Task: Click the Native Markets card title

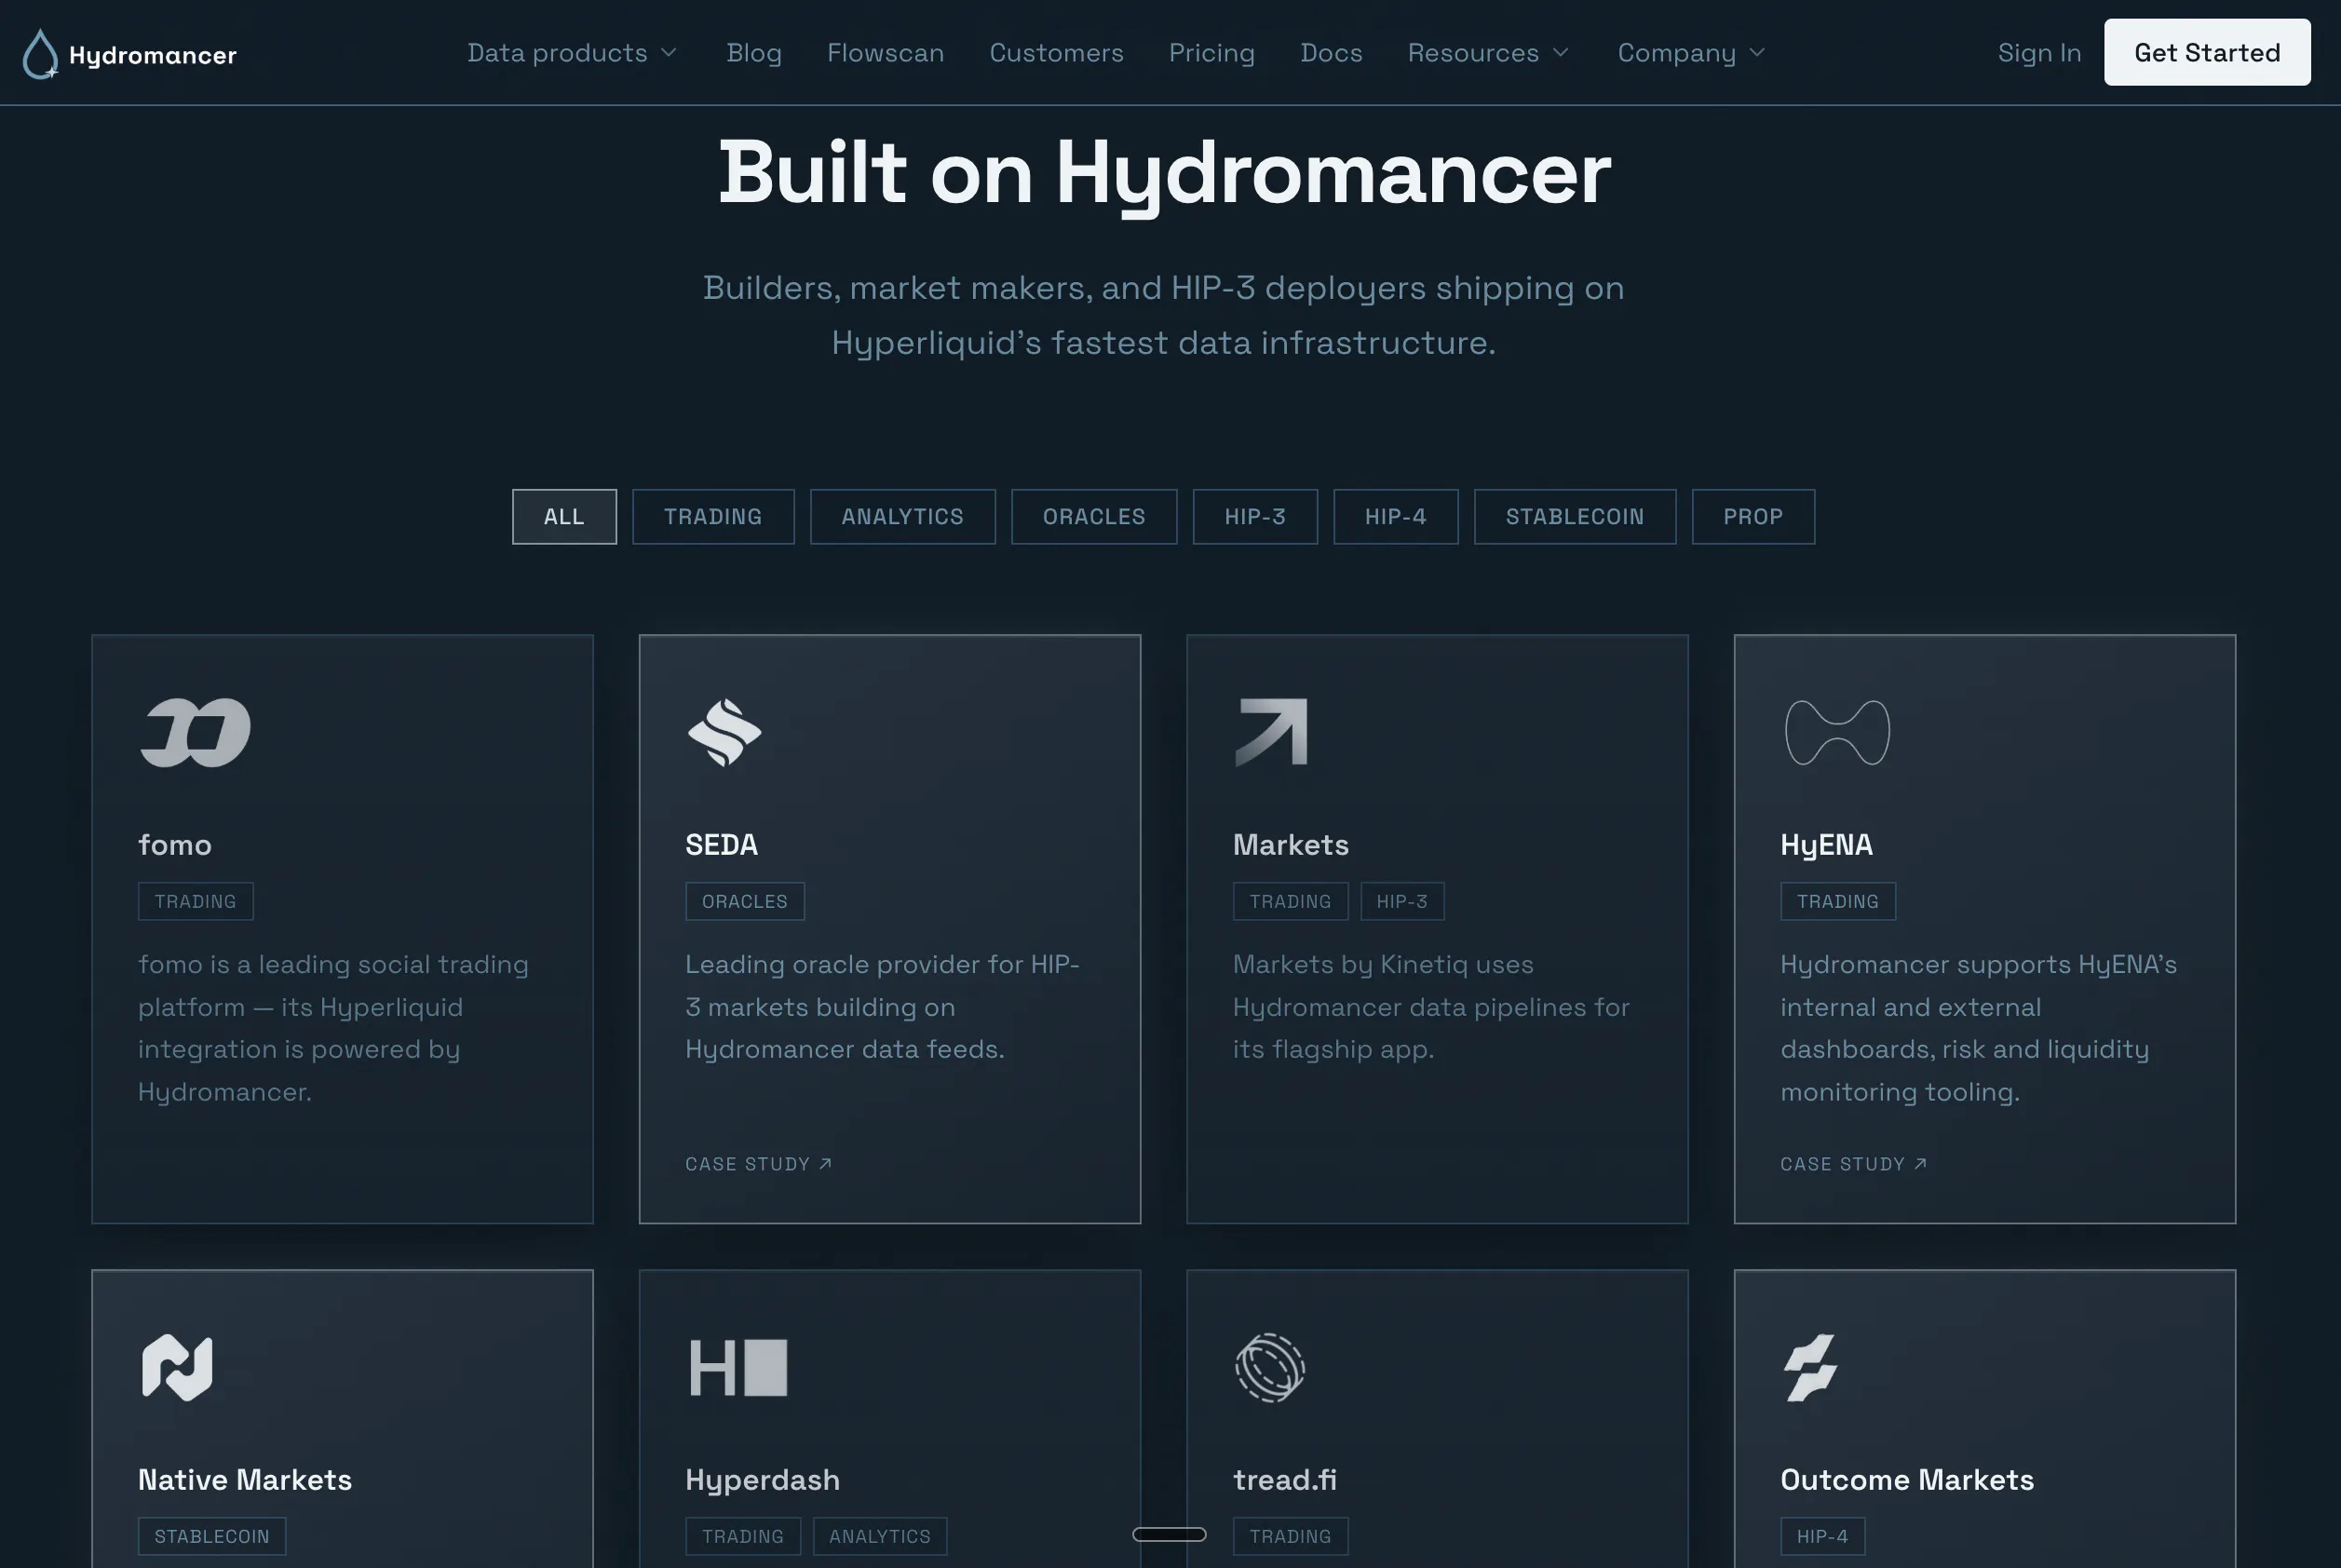Action: (245, 1480)
